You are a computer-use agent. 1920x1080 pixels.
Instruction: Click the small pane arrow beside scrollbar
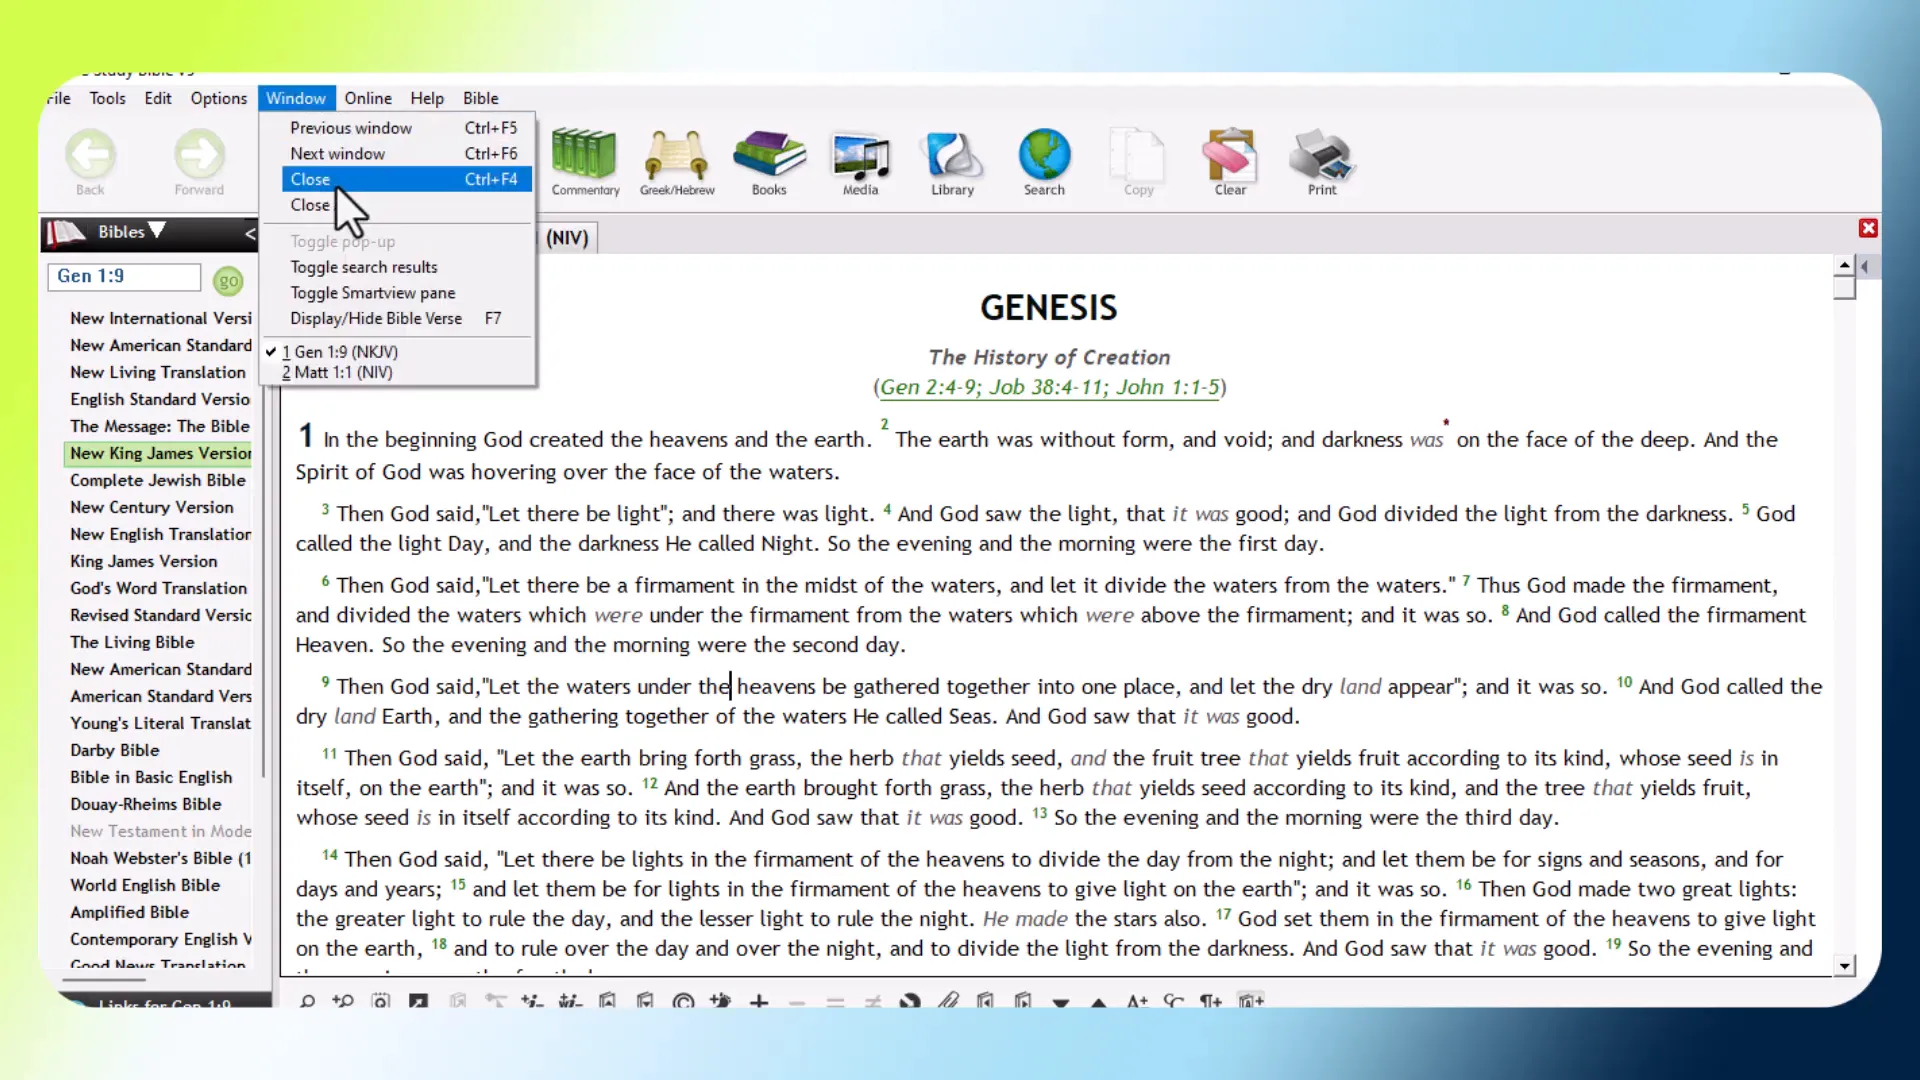pyautogui.click(x=1865, y=267)
